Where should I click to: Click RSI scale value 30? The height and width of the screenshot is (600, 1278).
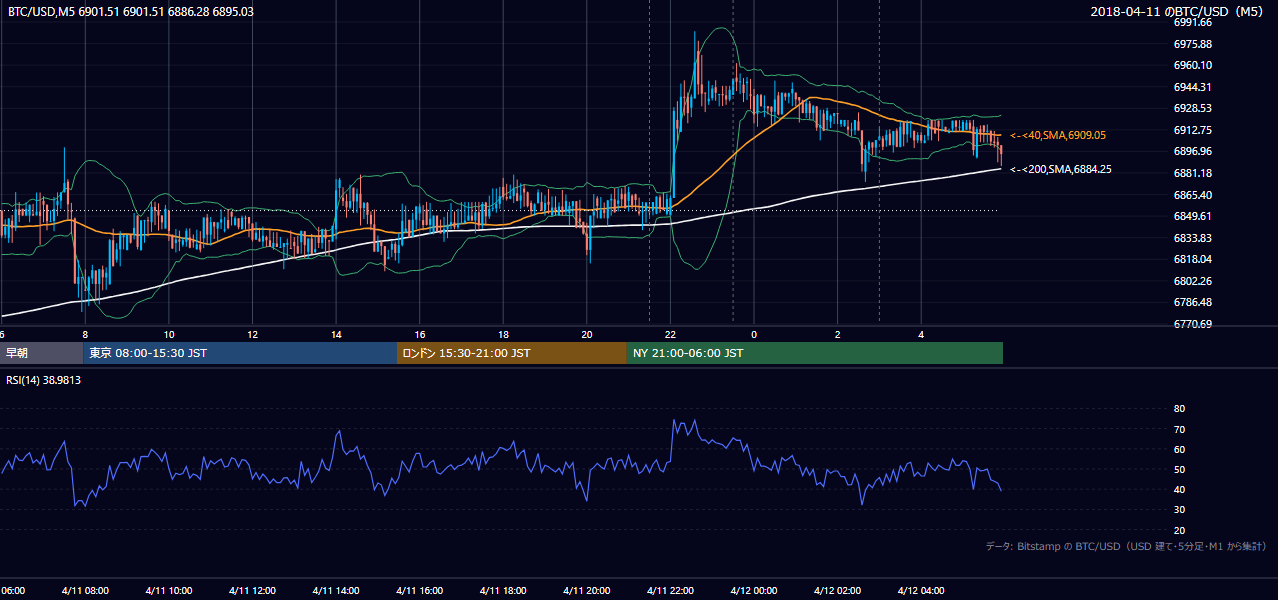[x=1179, y=510]
